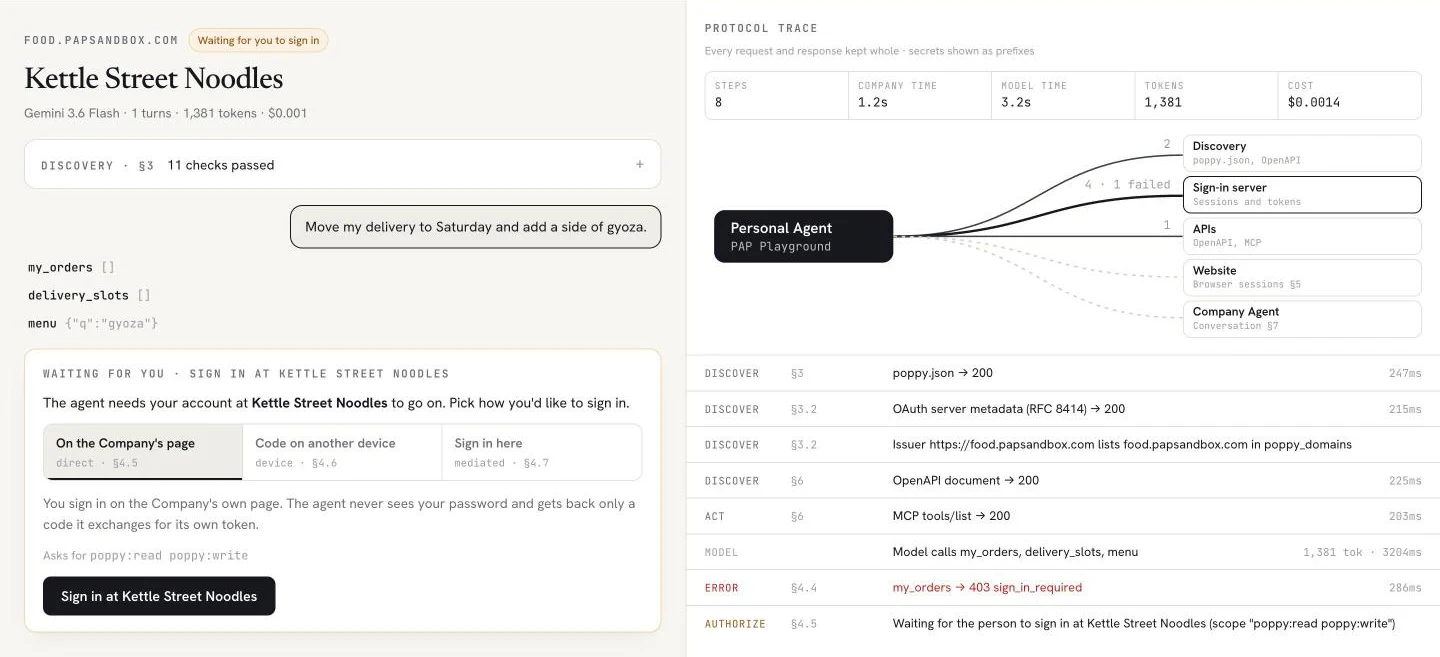
Task: Open the poppy.json → 200 trace row
Action: coord(1063,373)
